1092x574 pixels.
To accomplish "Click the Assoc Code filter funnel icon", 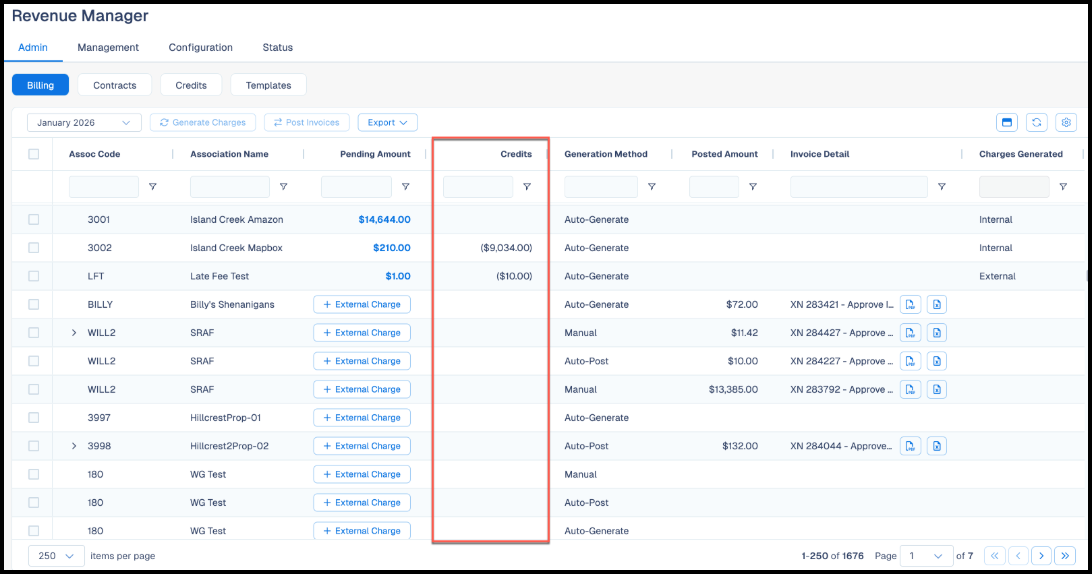I will pyautogui.click(x=153, y=187).
